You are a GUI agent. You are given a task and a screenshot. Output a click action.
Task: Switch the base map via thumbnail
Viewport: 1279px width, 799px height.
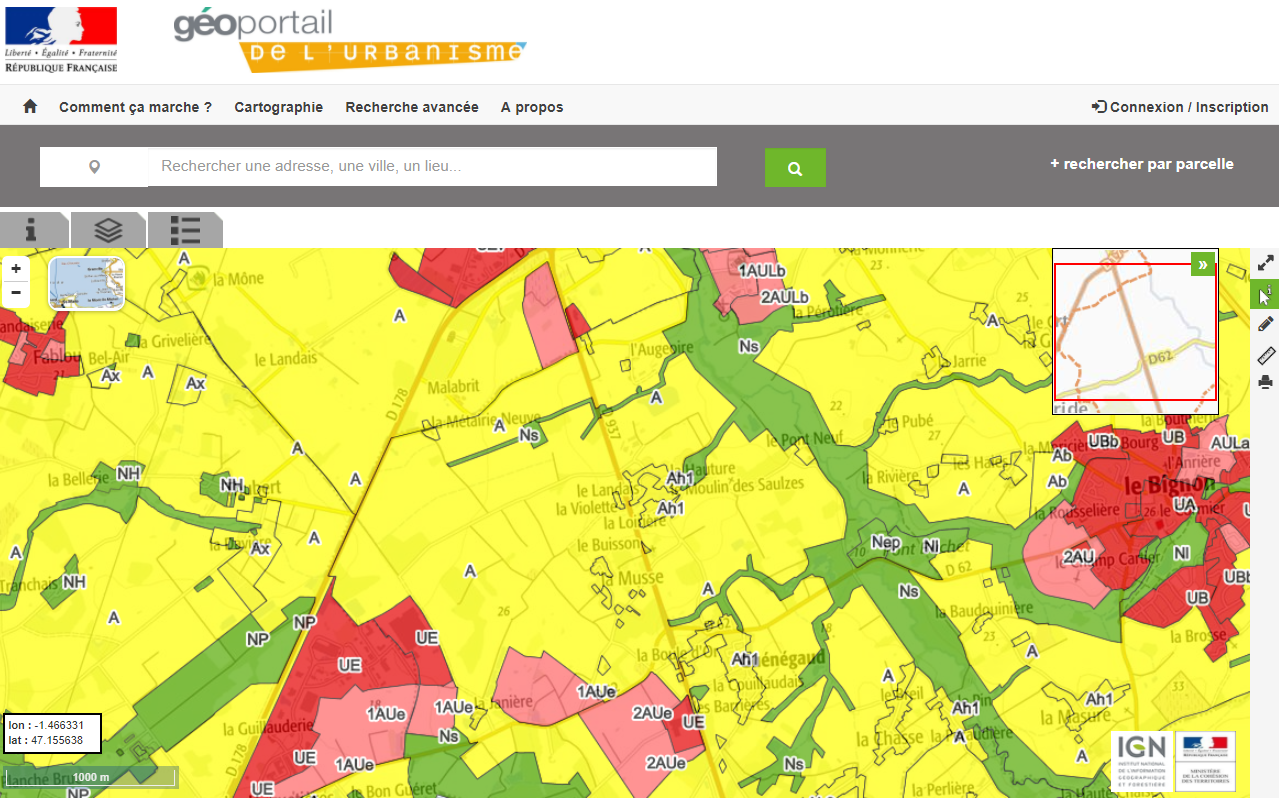click(87, 283)
